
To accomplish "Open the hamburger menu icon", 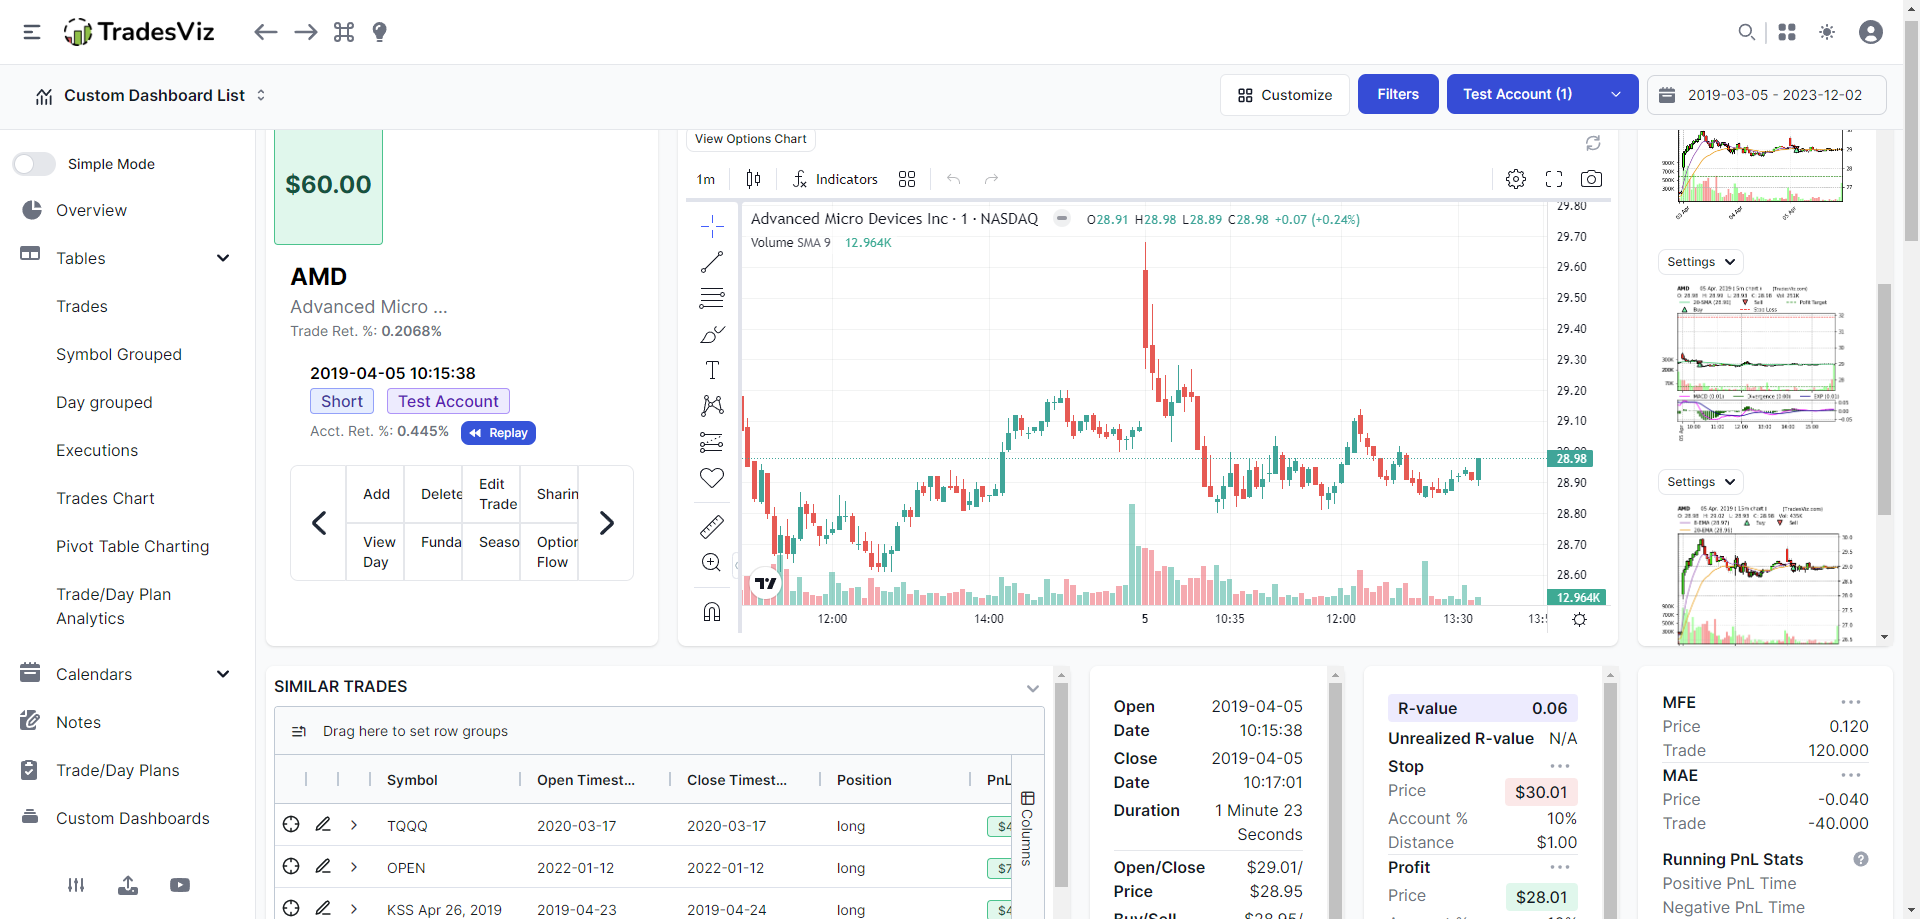I will pyautogui.click(x=32, y=32).
